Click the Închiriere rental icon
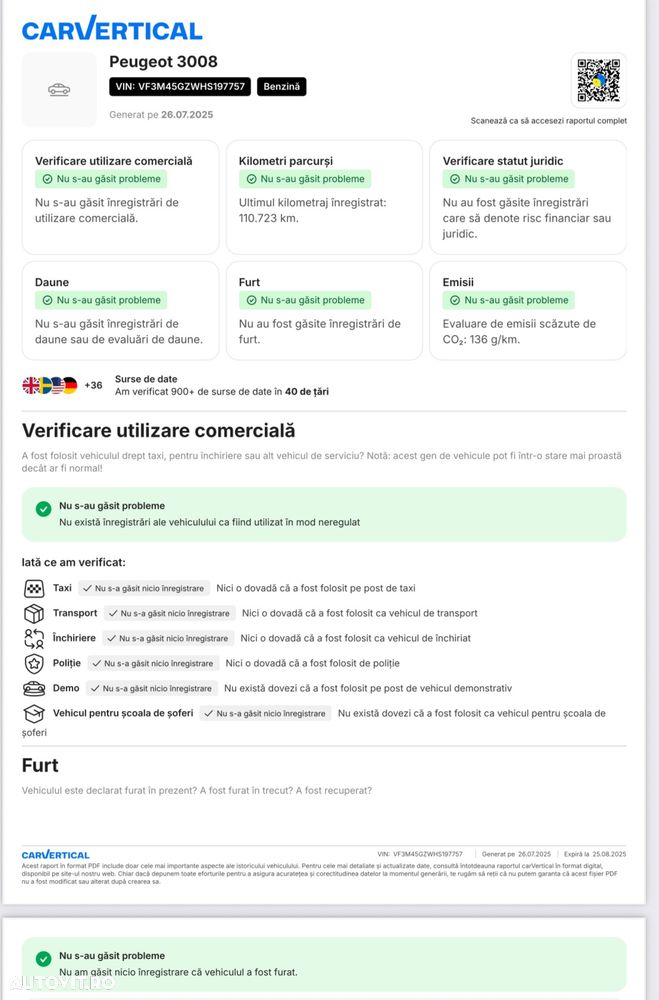The image size is (659, 1000). click(34, 638)
